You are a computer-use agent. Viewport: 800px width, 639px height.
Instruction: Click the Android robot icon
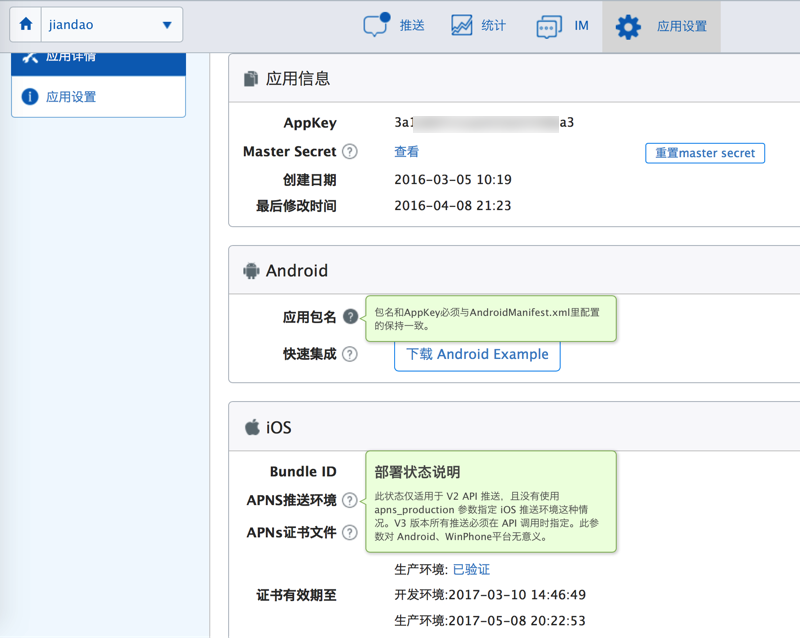pyautogui.click(x=251, y=271)
